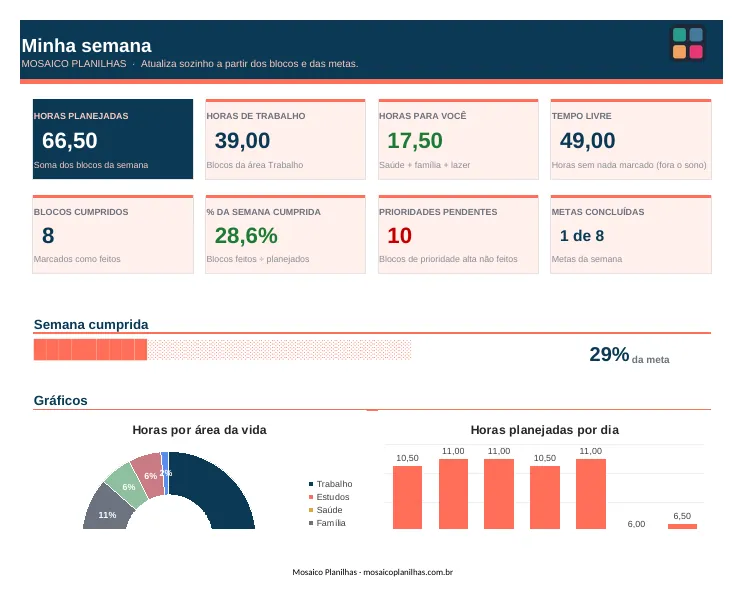Click the 6,00 bar chart data label
The height and width of the screenshot is (597, 743).
[636, 524]
